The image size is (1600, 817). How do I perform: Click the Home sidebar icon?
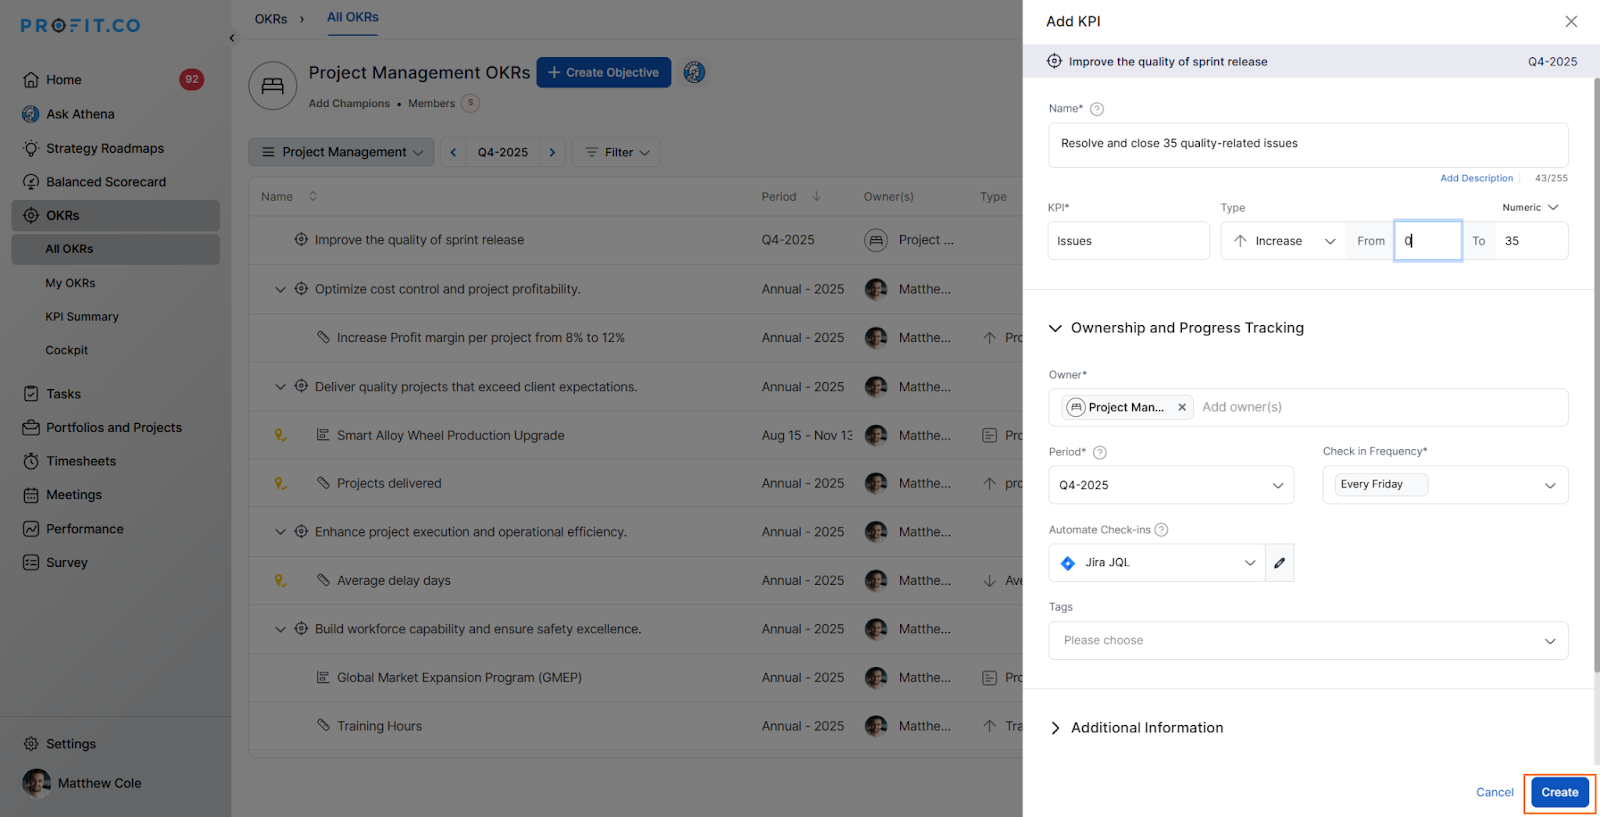click(x=31, y=80)
